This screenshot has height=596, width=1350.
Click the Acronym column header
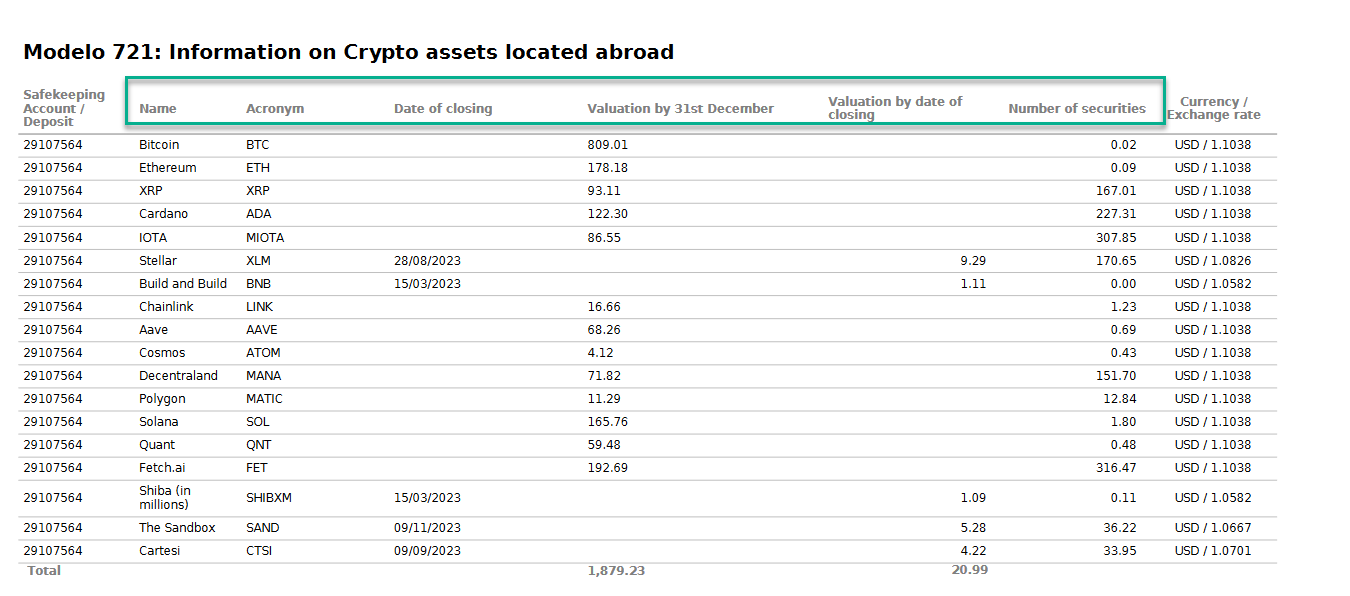(275, 108)
